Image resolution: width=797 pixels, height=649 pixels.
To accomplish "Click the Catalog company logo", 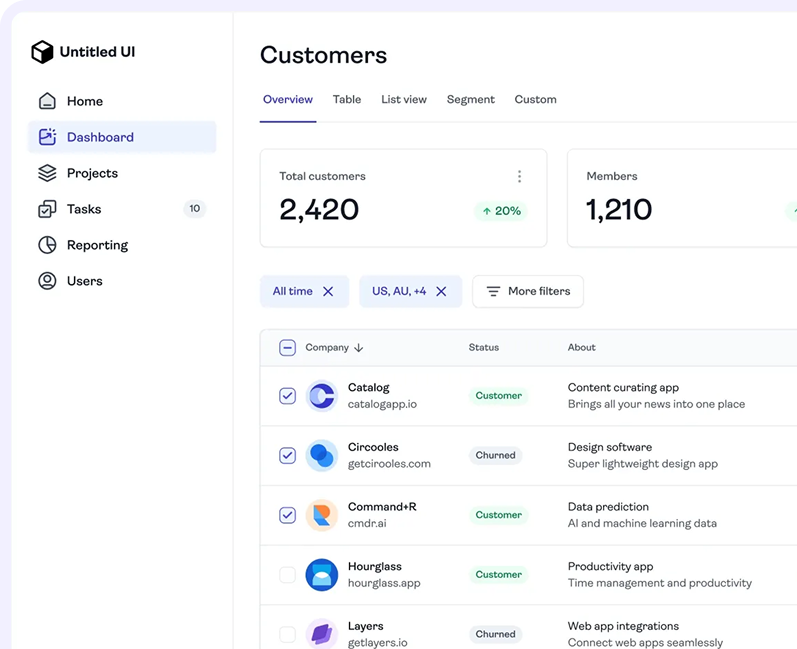I will tap(321, 396).
